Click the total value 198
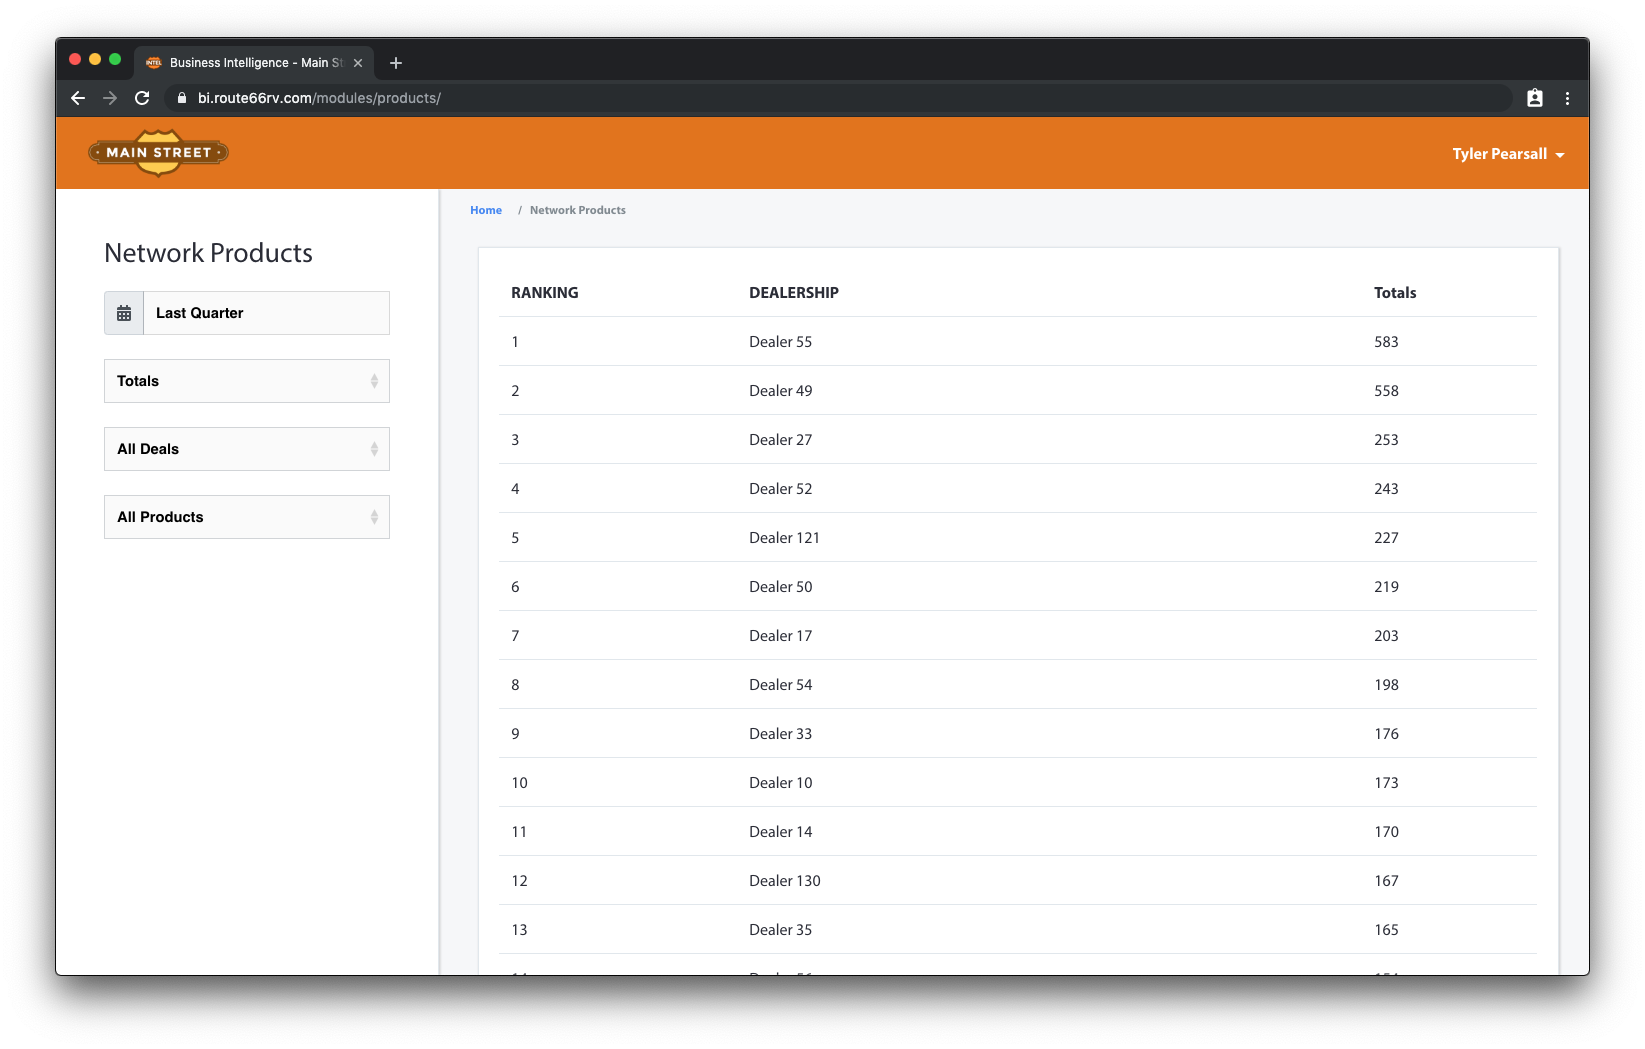 coord(1386,685)
